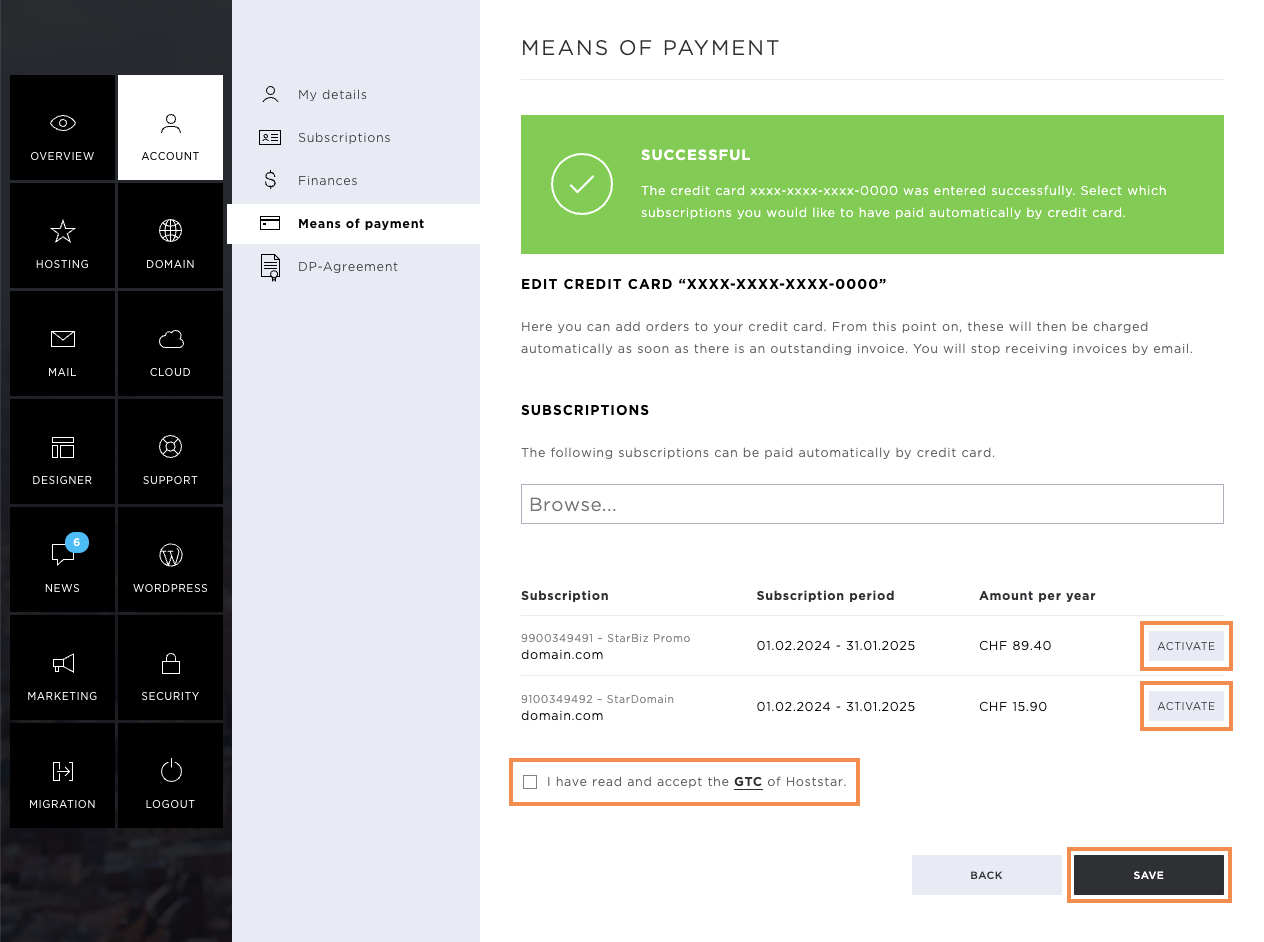1264x942 pixels.
Task: Open the Cloud icon tile
Action: tap(170, 344)
